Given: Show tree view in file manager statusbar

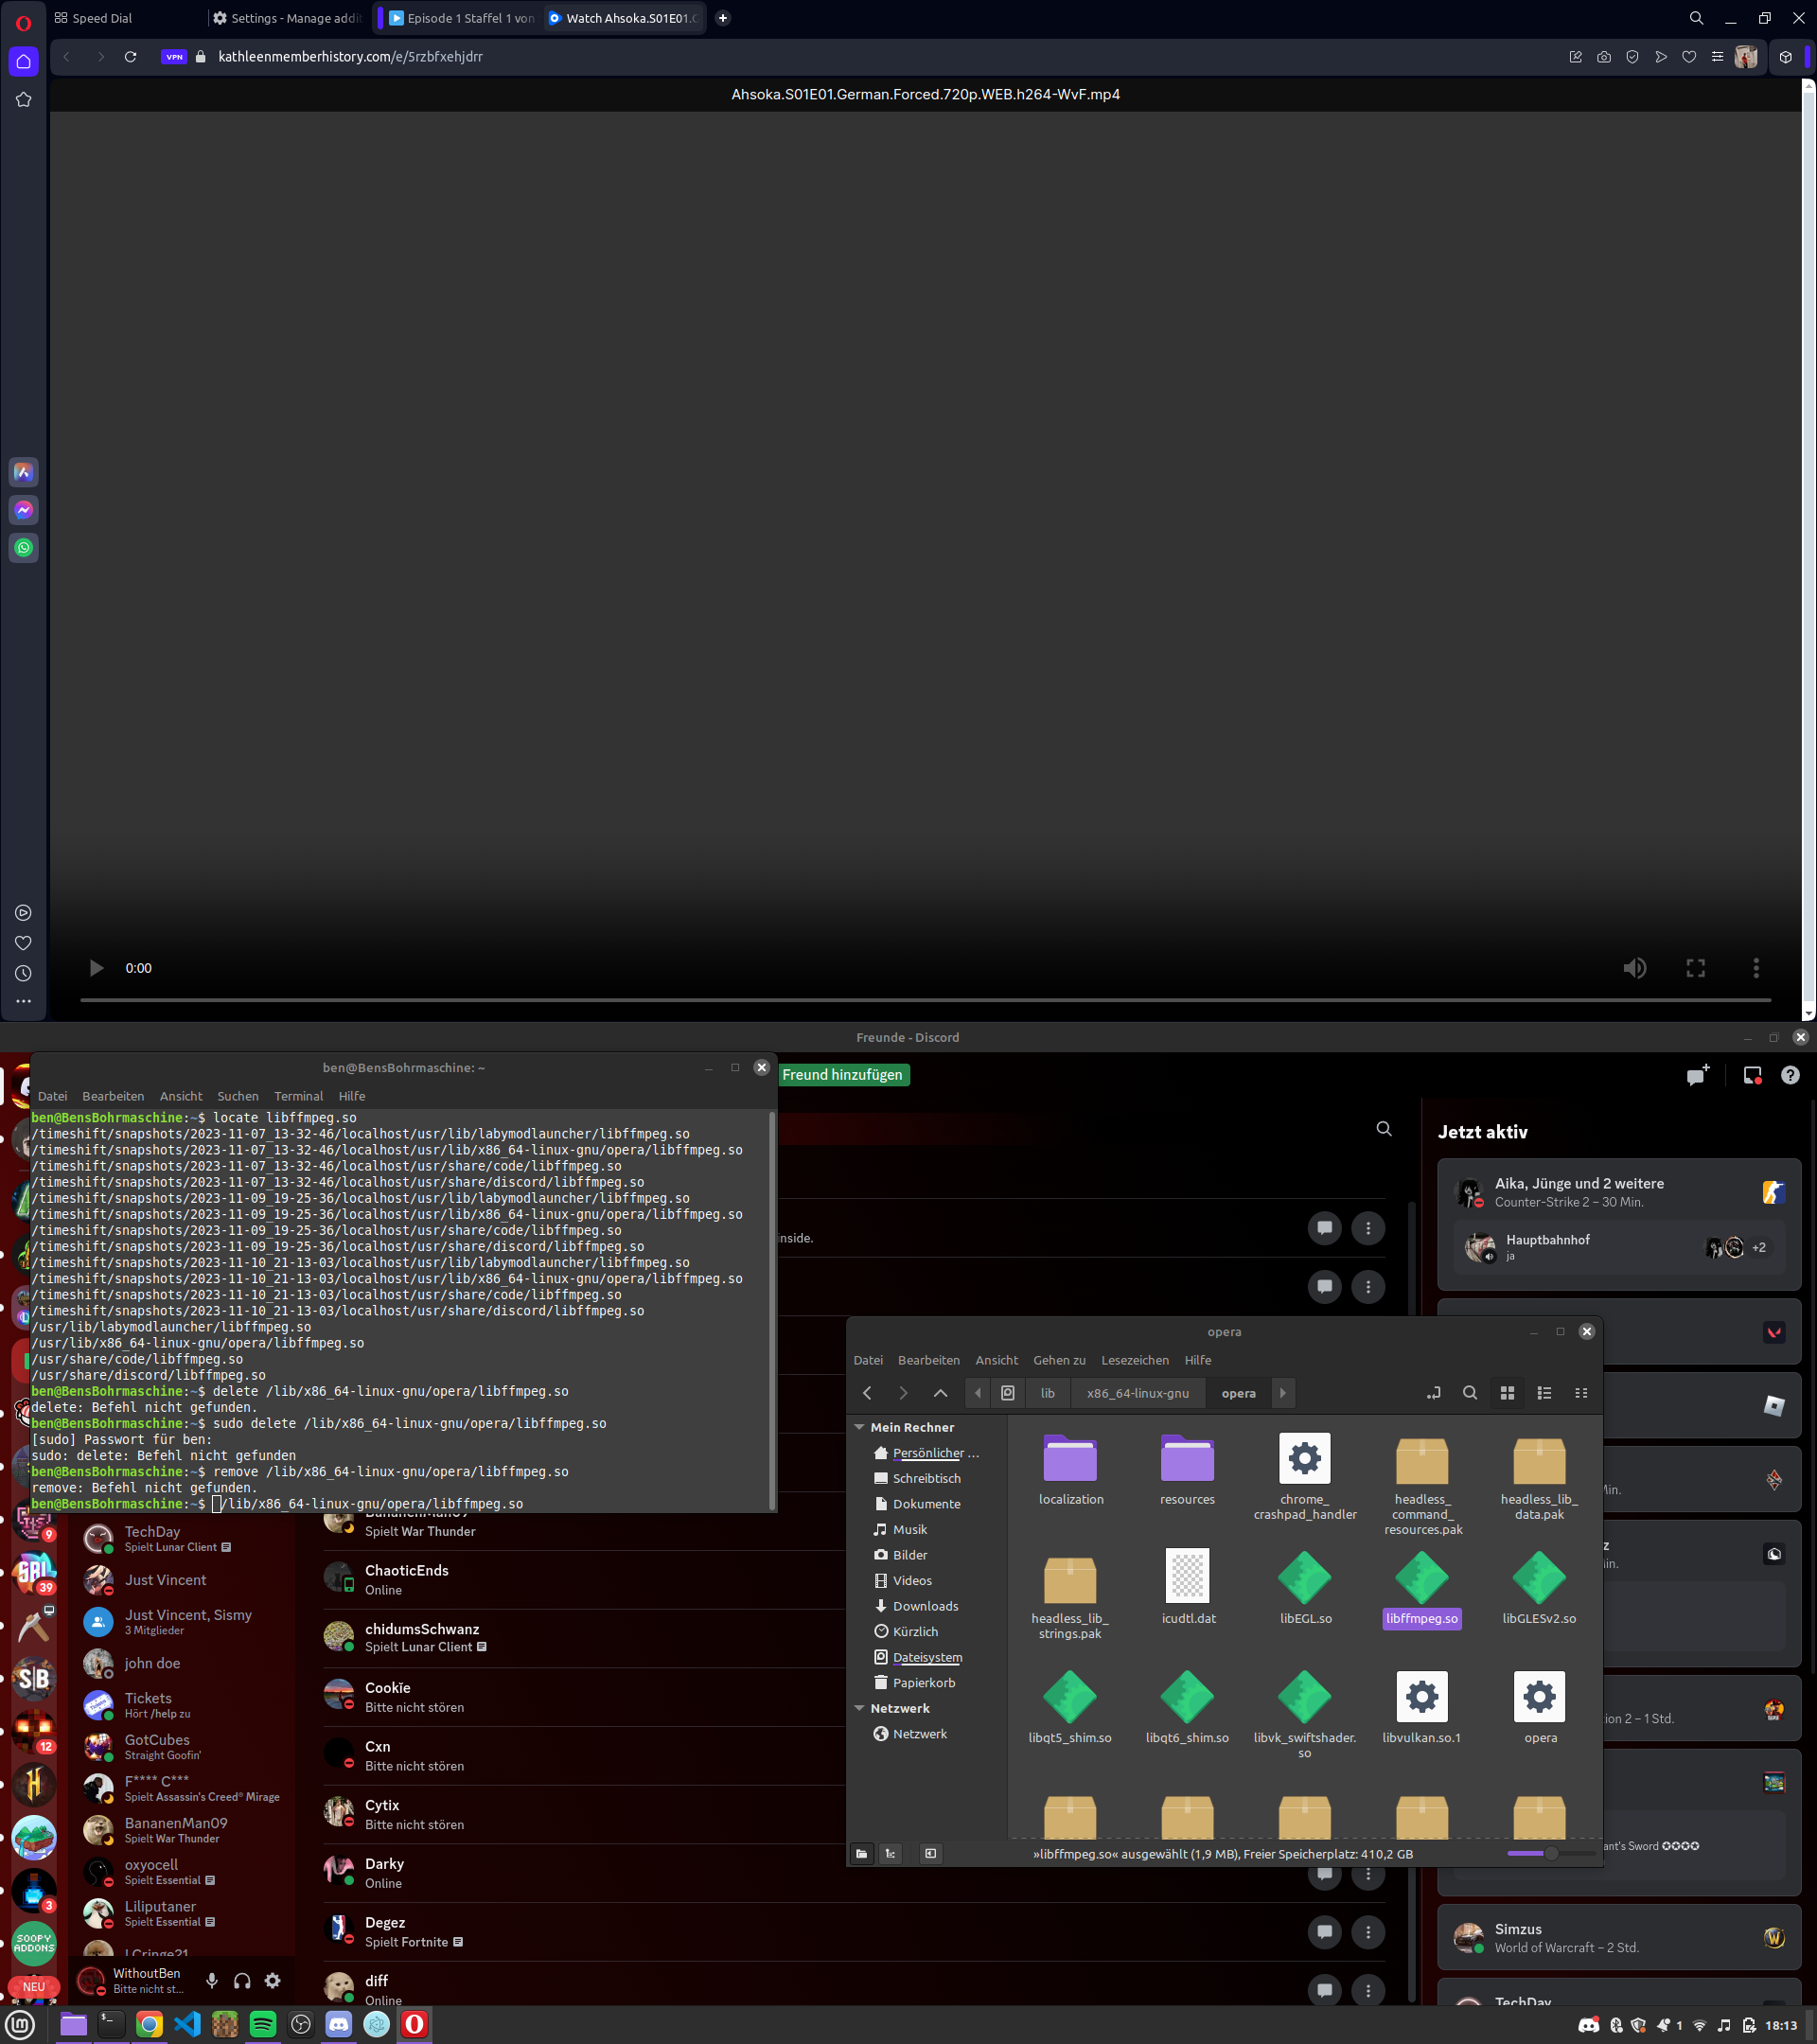Looking at the screenshot, I should point(890,1853).
